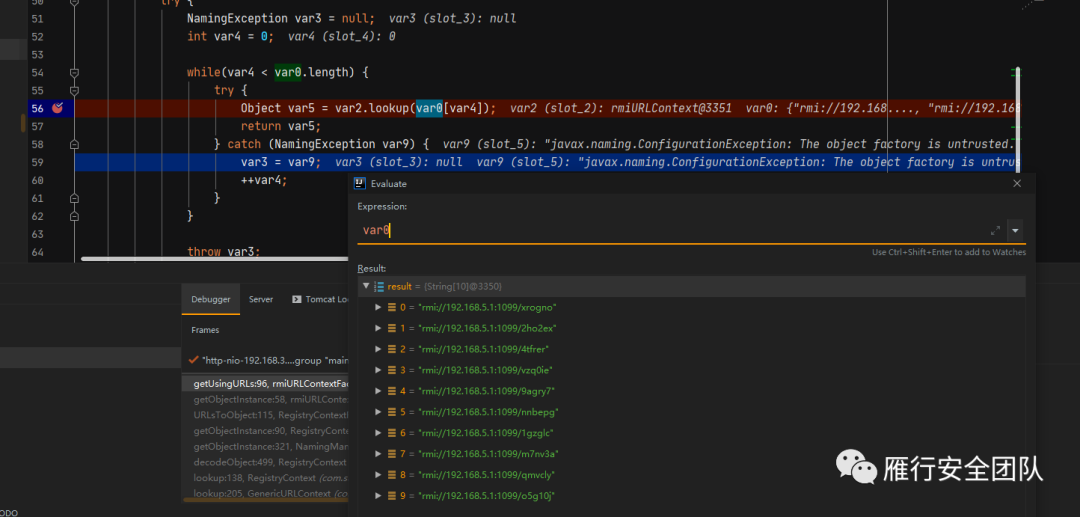Expand array element 5 nnbepg
Viewport: 1080px width, 517px height.
click(x=377, y=412)
